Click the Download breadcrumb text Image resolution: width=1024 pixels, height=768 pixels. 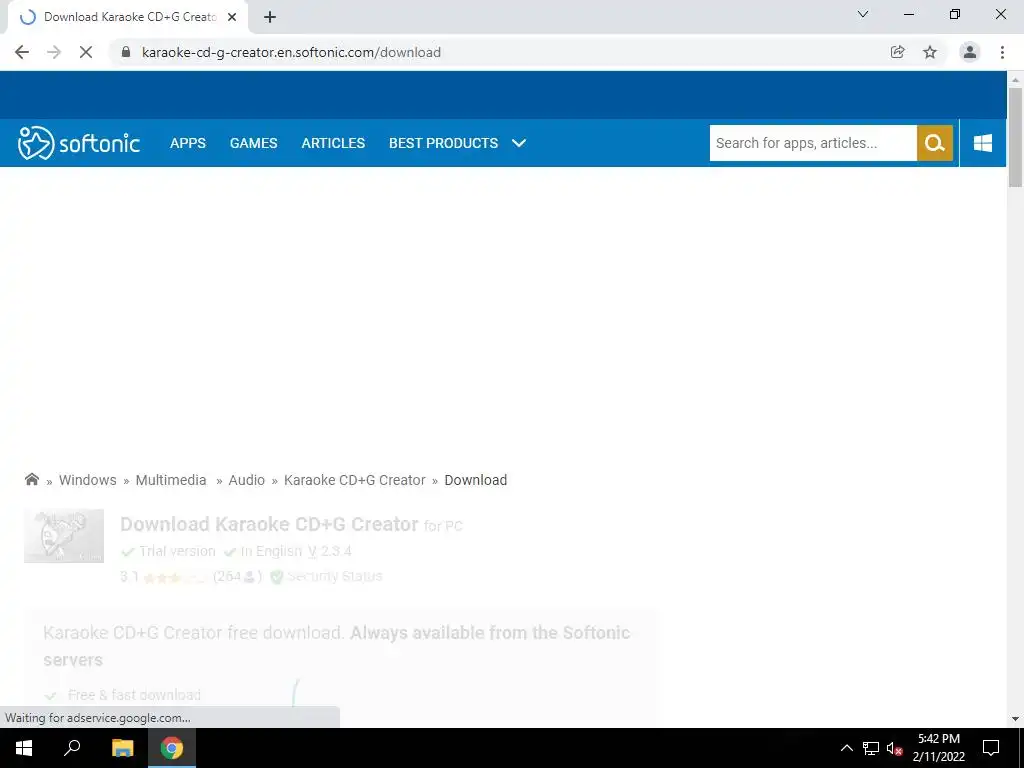475,480
